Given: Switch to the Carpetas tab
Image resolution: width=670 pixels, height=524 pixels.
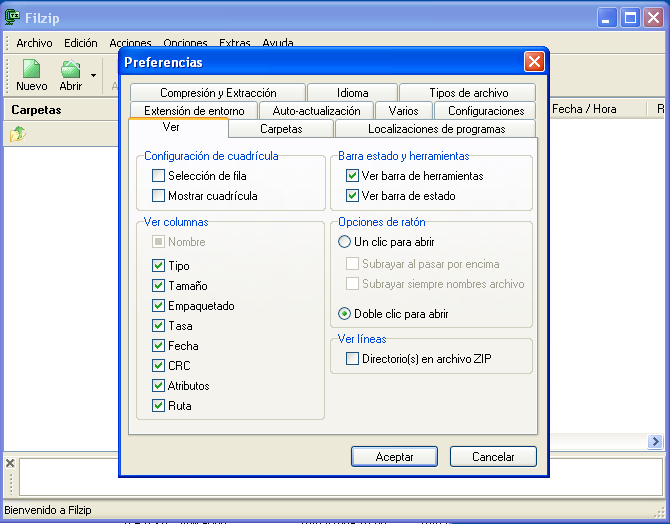Looking at the screenshot, I should point(281,129).
